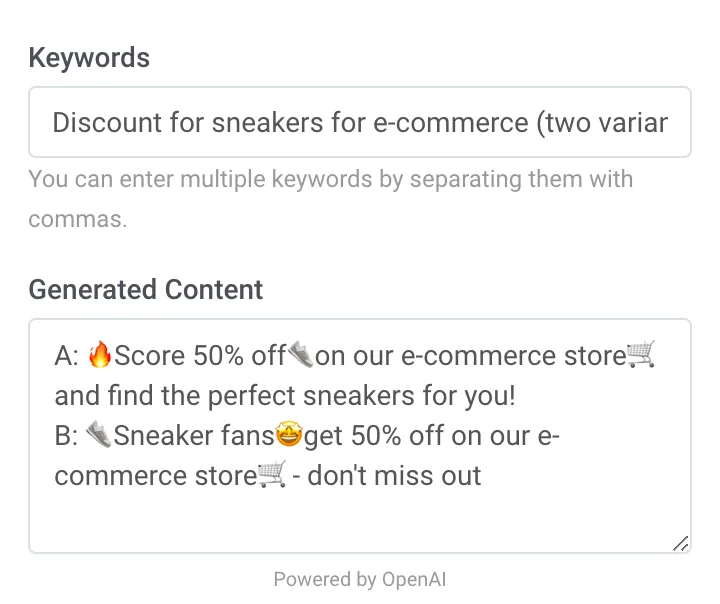
Task: Click the star-eyes emoji after "Sneaker fans"
Action: pos(290,435)
